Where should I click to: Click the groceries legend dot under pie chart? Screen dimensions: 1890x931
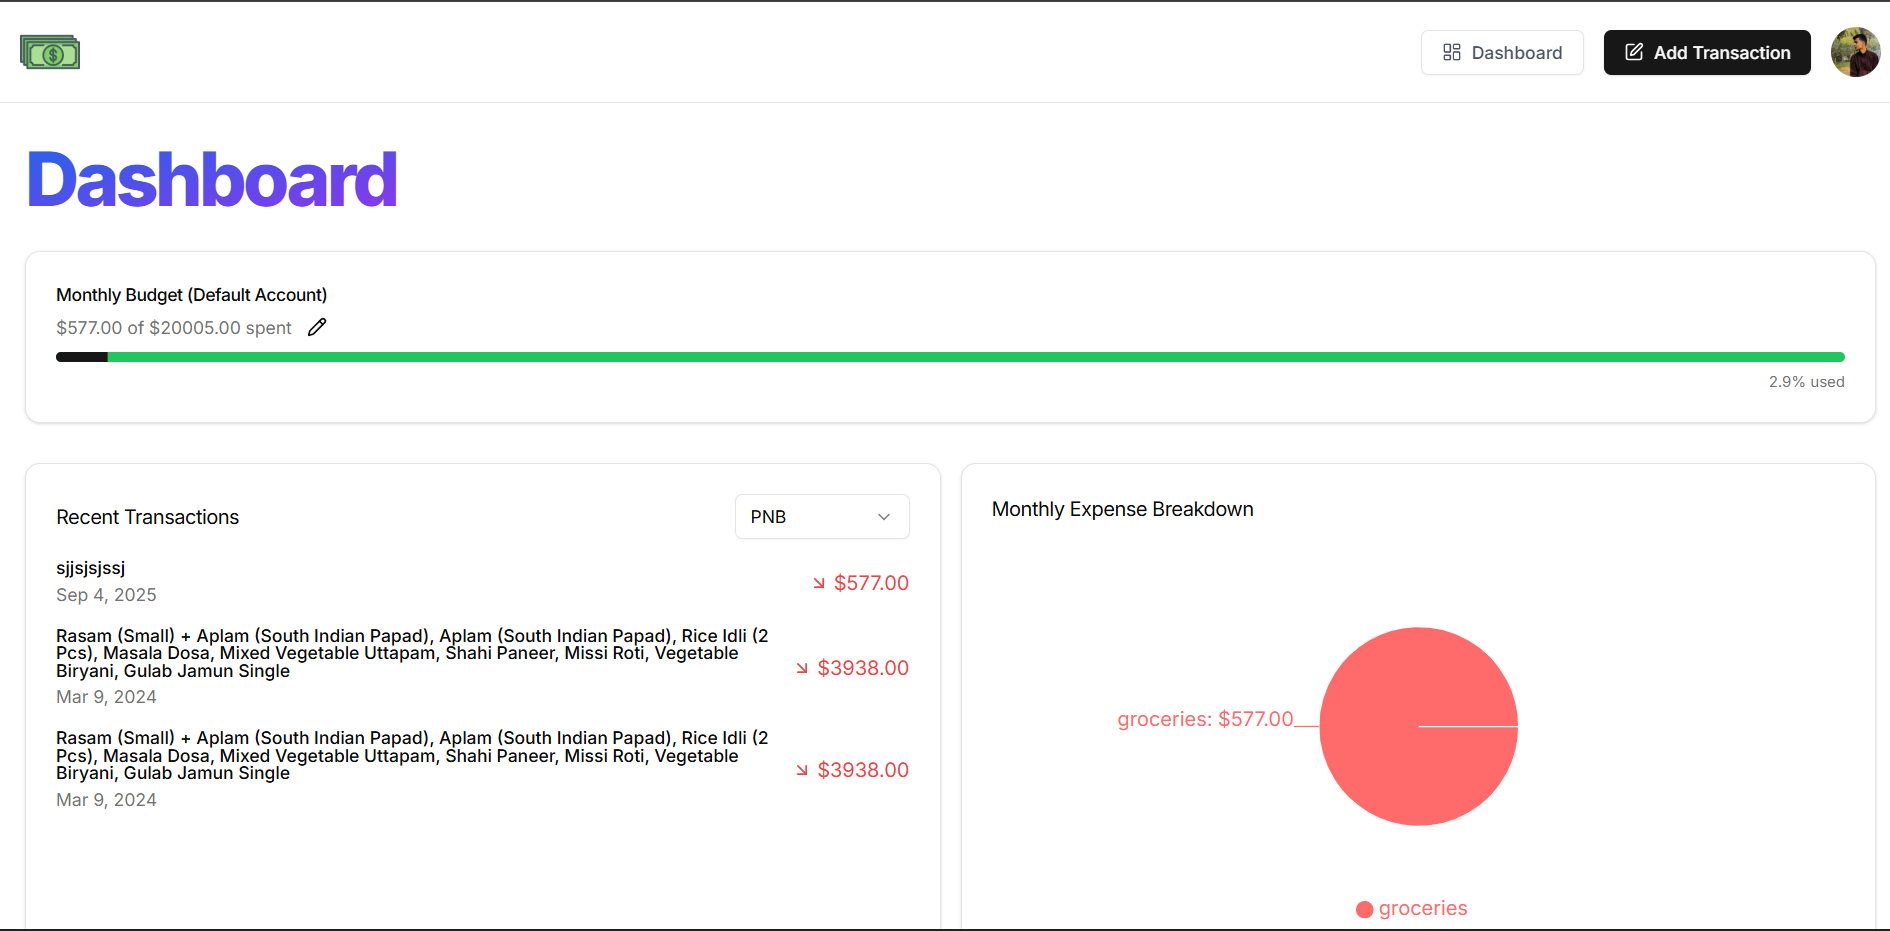(x=1364, y=909)
